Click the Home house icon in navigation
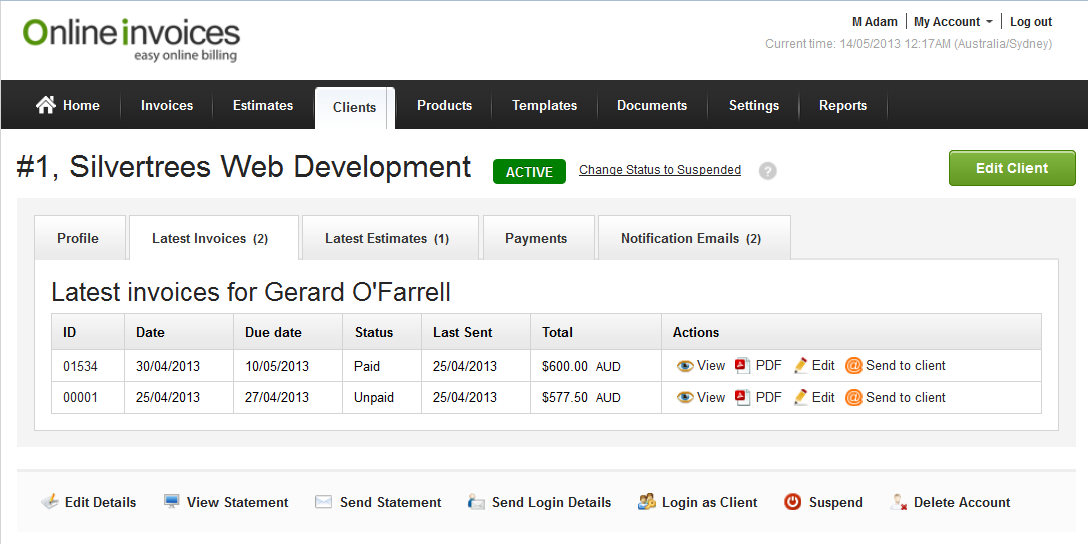1088x544 pixels. point(45,105)
